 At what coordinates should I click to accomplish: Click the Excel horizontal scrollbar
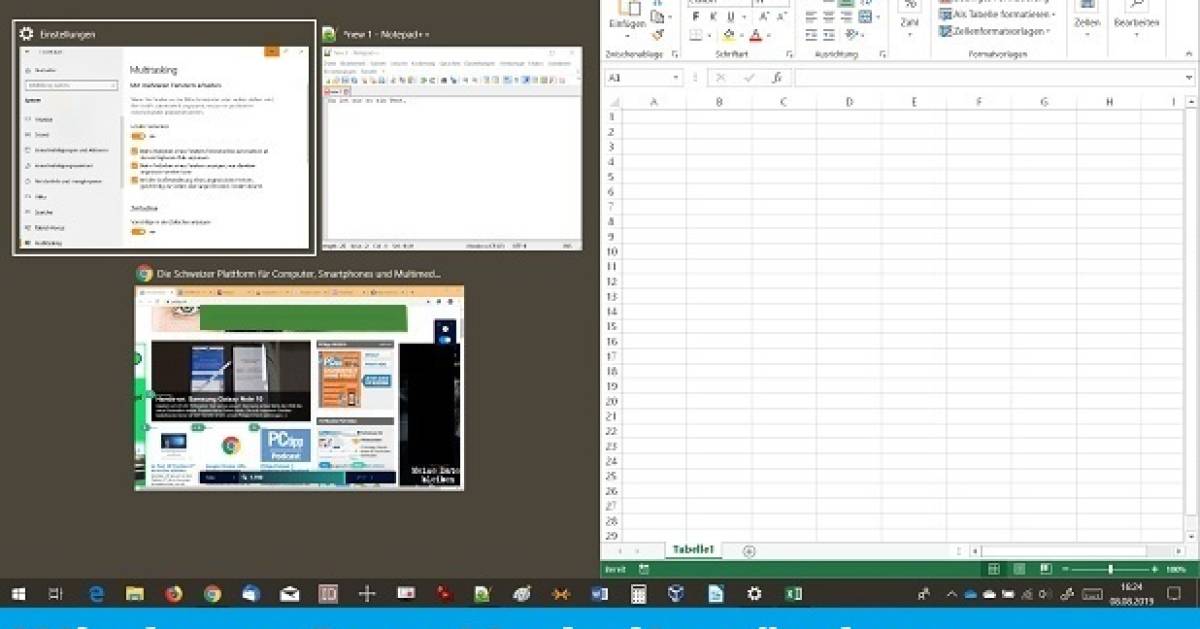pyautogui.click(x=1062, y=551)
